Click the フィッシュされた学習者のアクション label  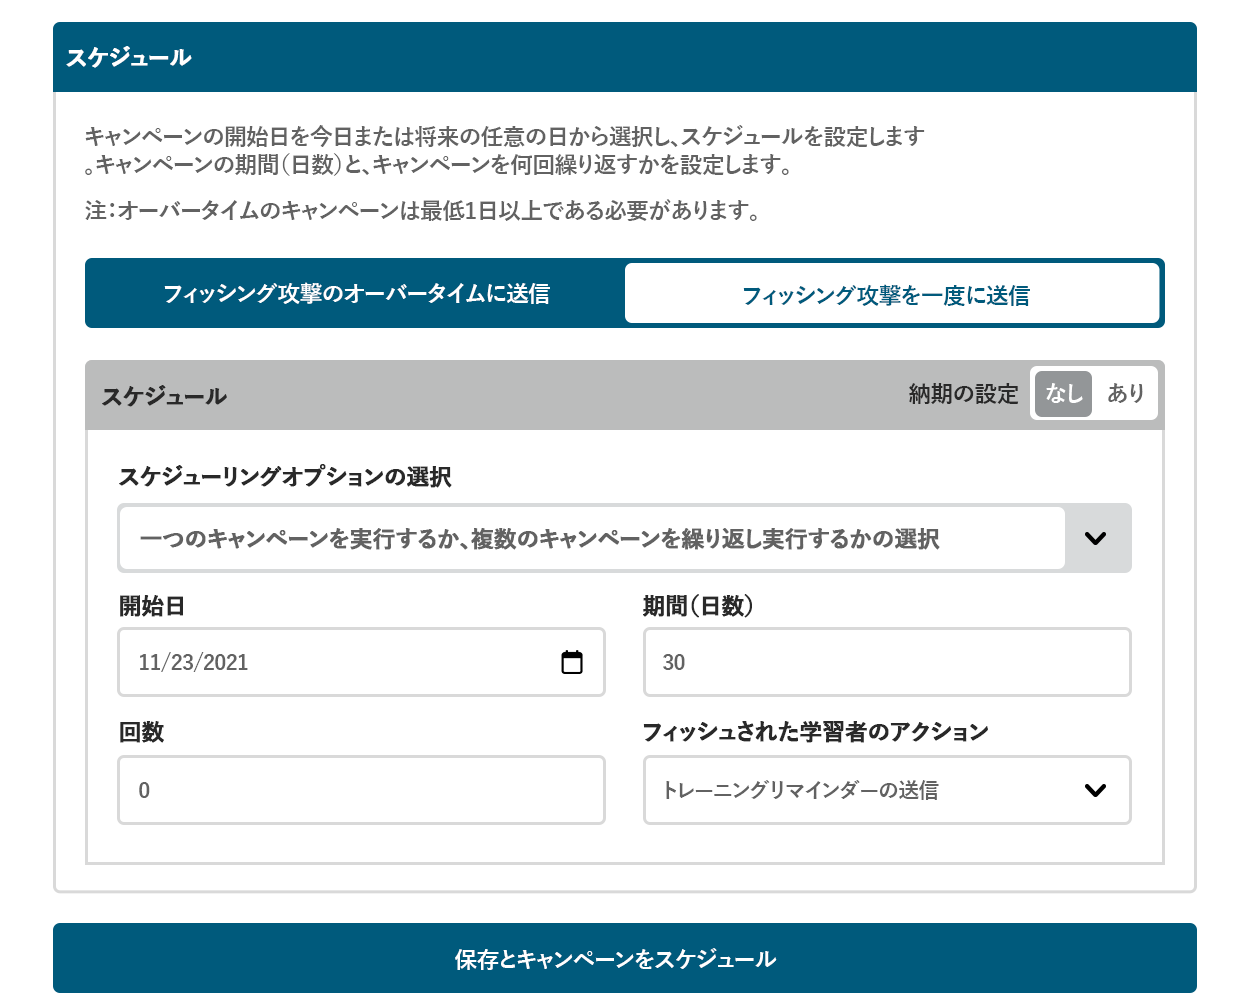815,732
